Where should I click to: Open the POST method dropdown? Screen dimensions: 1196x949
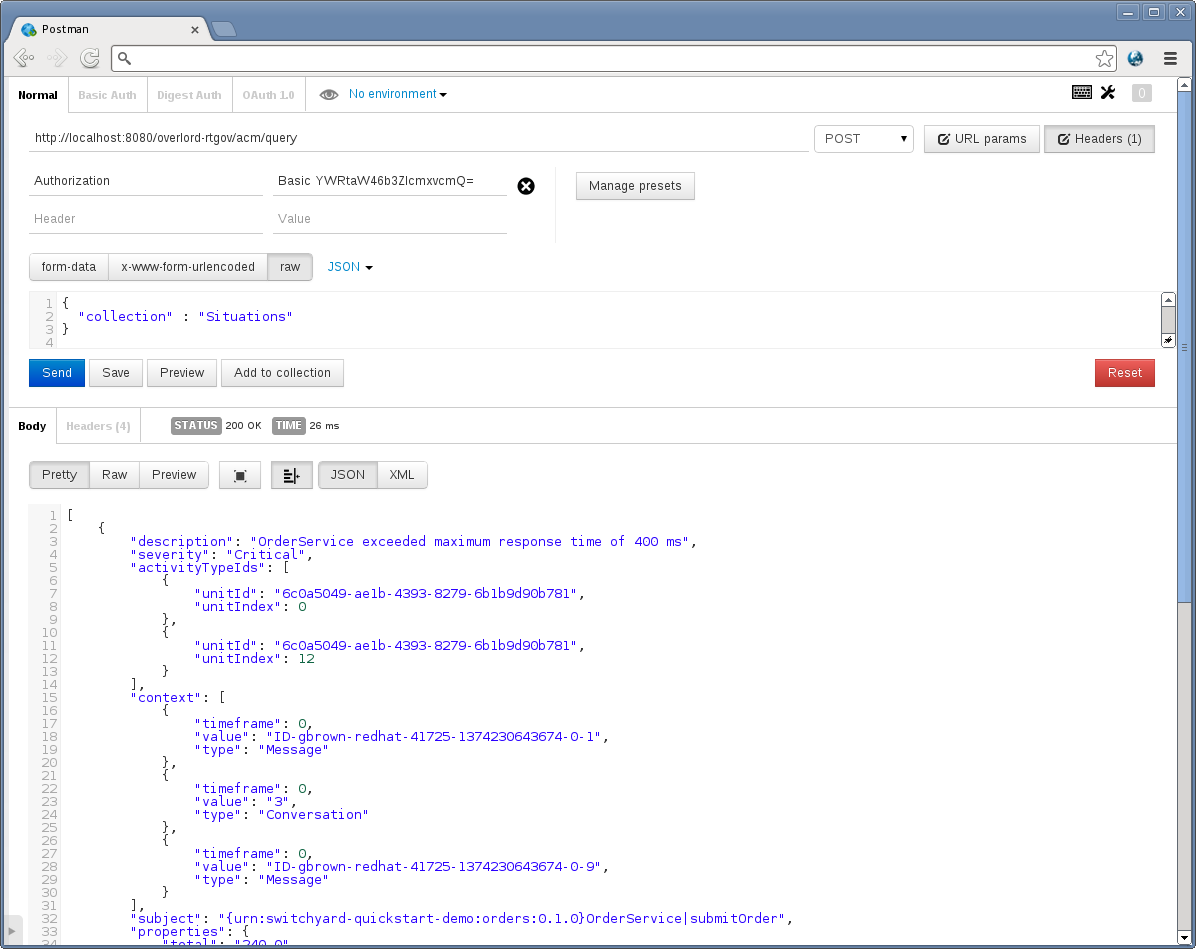click(x=863, y=139)
